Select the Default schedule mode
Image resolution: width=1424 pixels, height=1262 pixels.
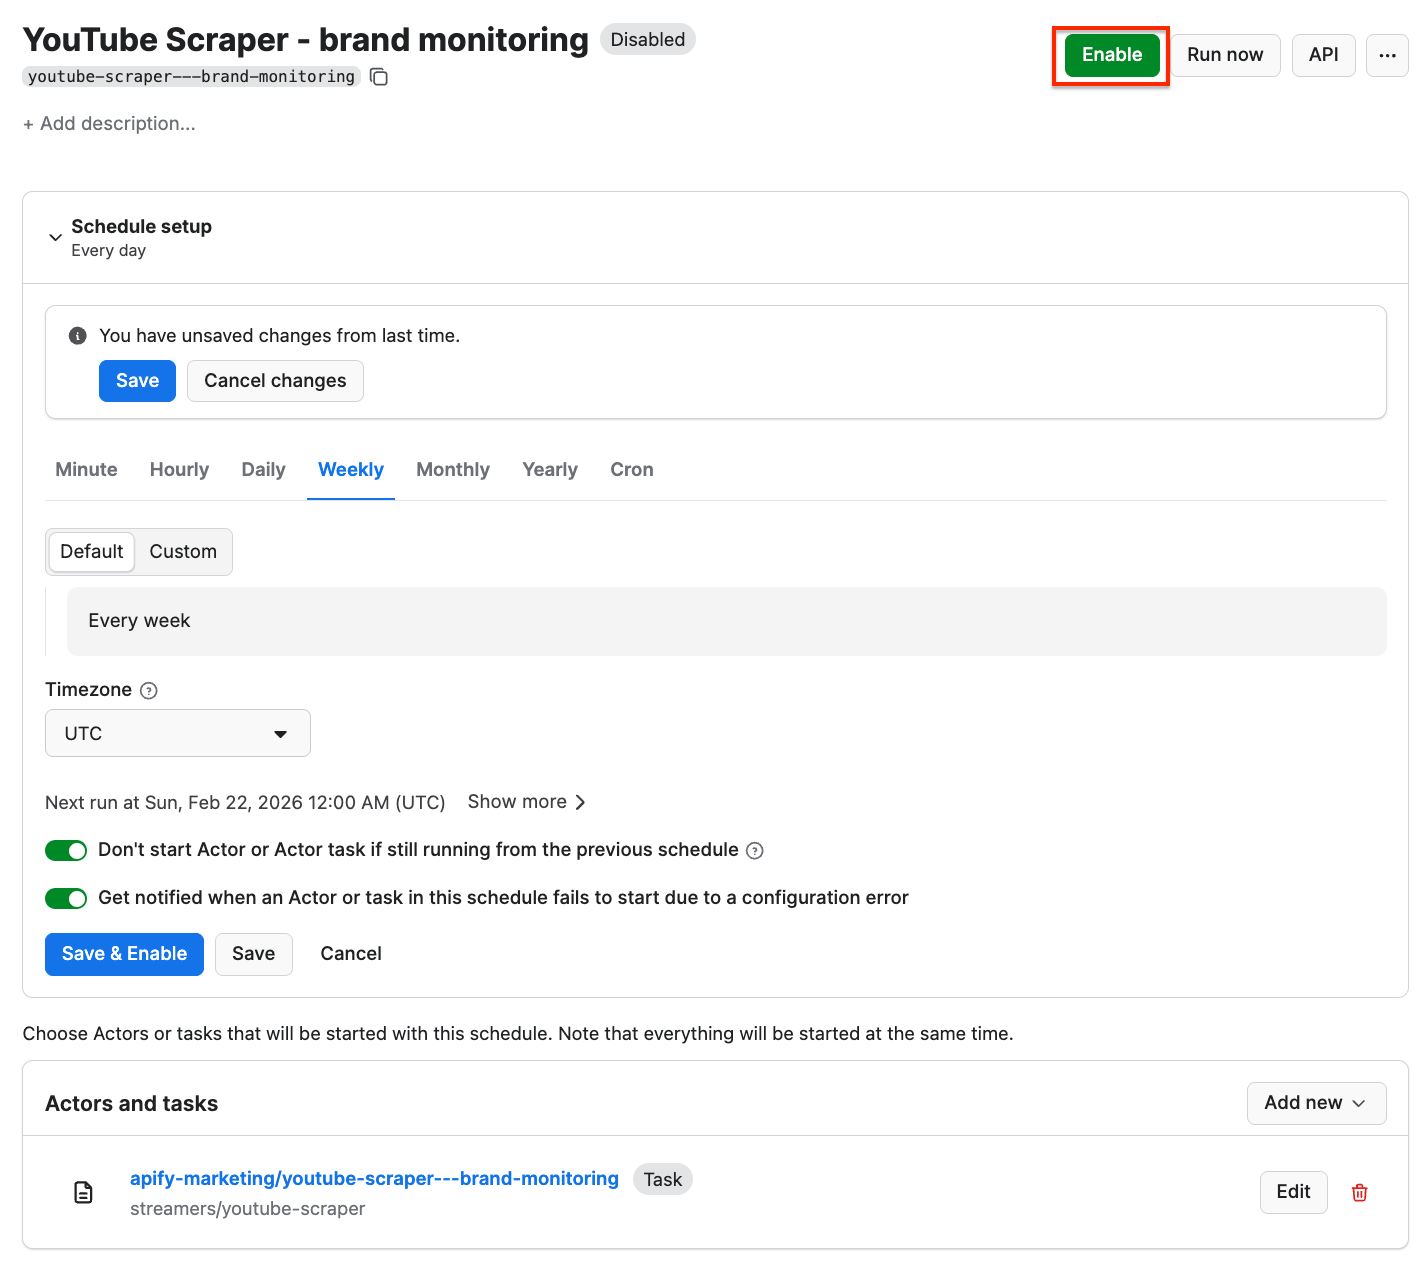coord(92,552)
